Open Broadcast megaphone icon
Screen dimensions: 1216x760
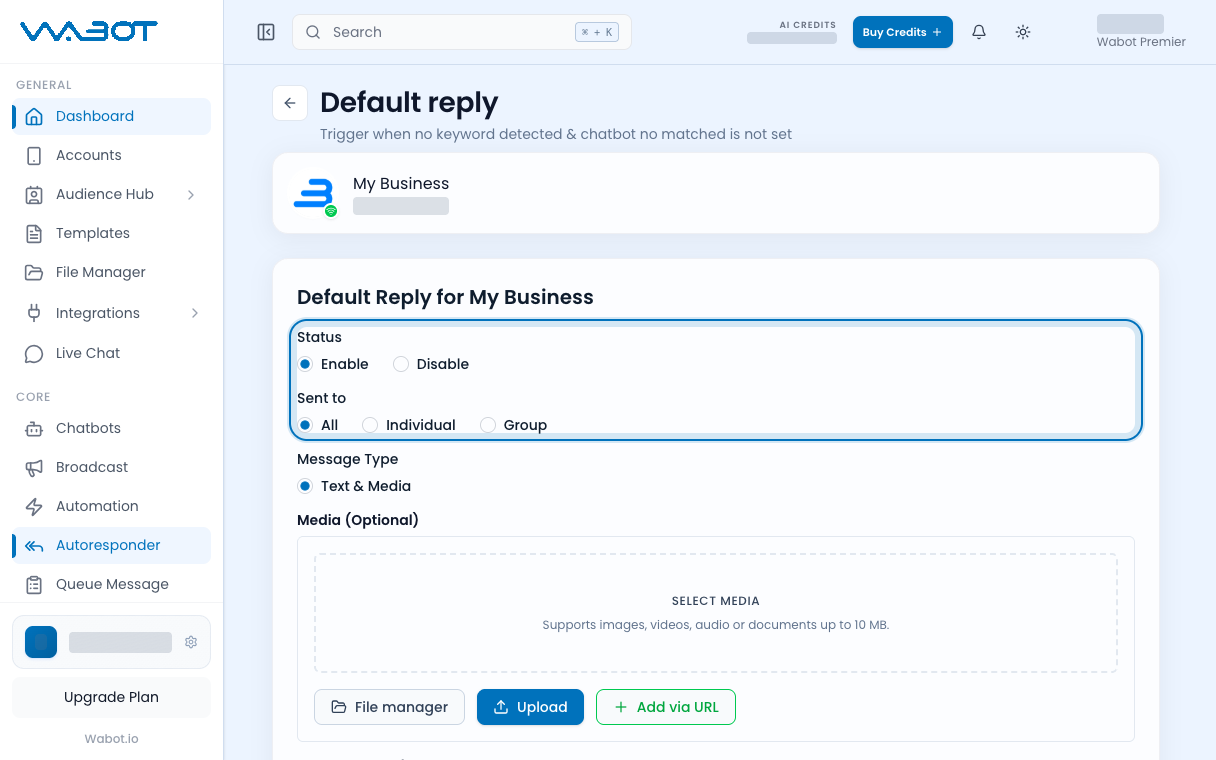coord(34,467)
